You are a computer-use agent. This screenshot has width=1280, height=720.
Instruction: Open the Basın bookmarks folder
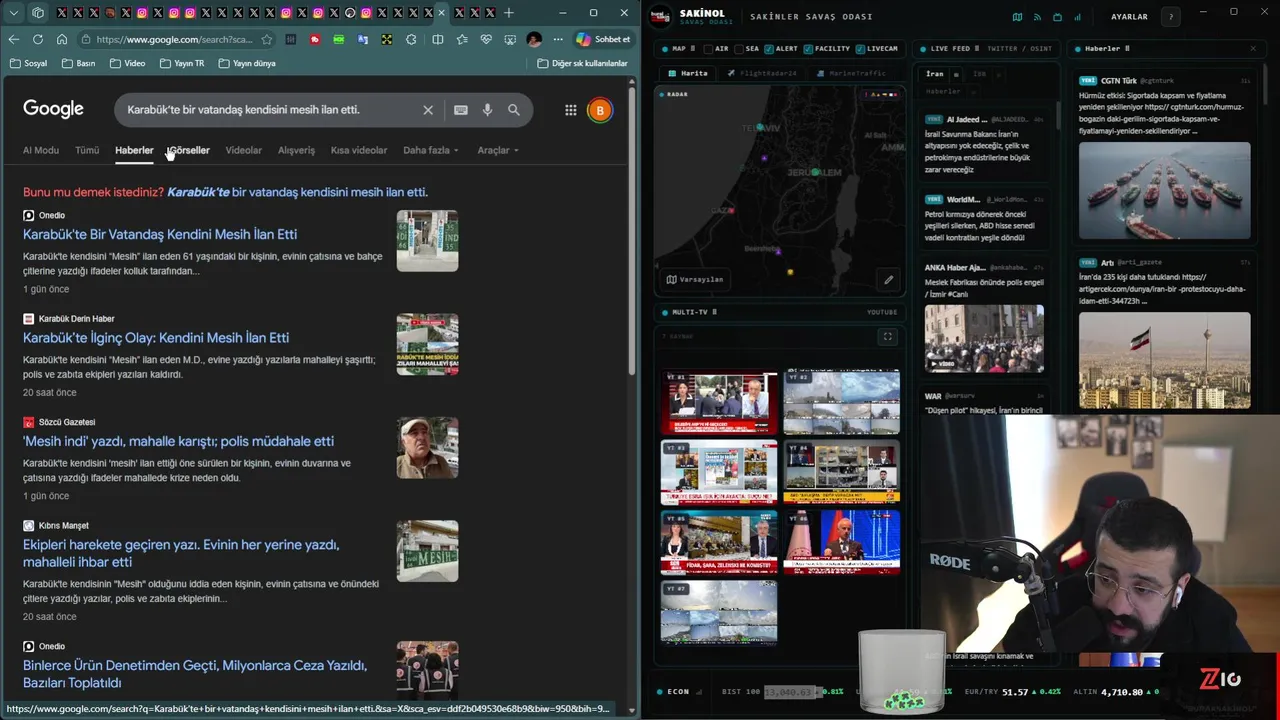coord(79,63)
